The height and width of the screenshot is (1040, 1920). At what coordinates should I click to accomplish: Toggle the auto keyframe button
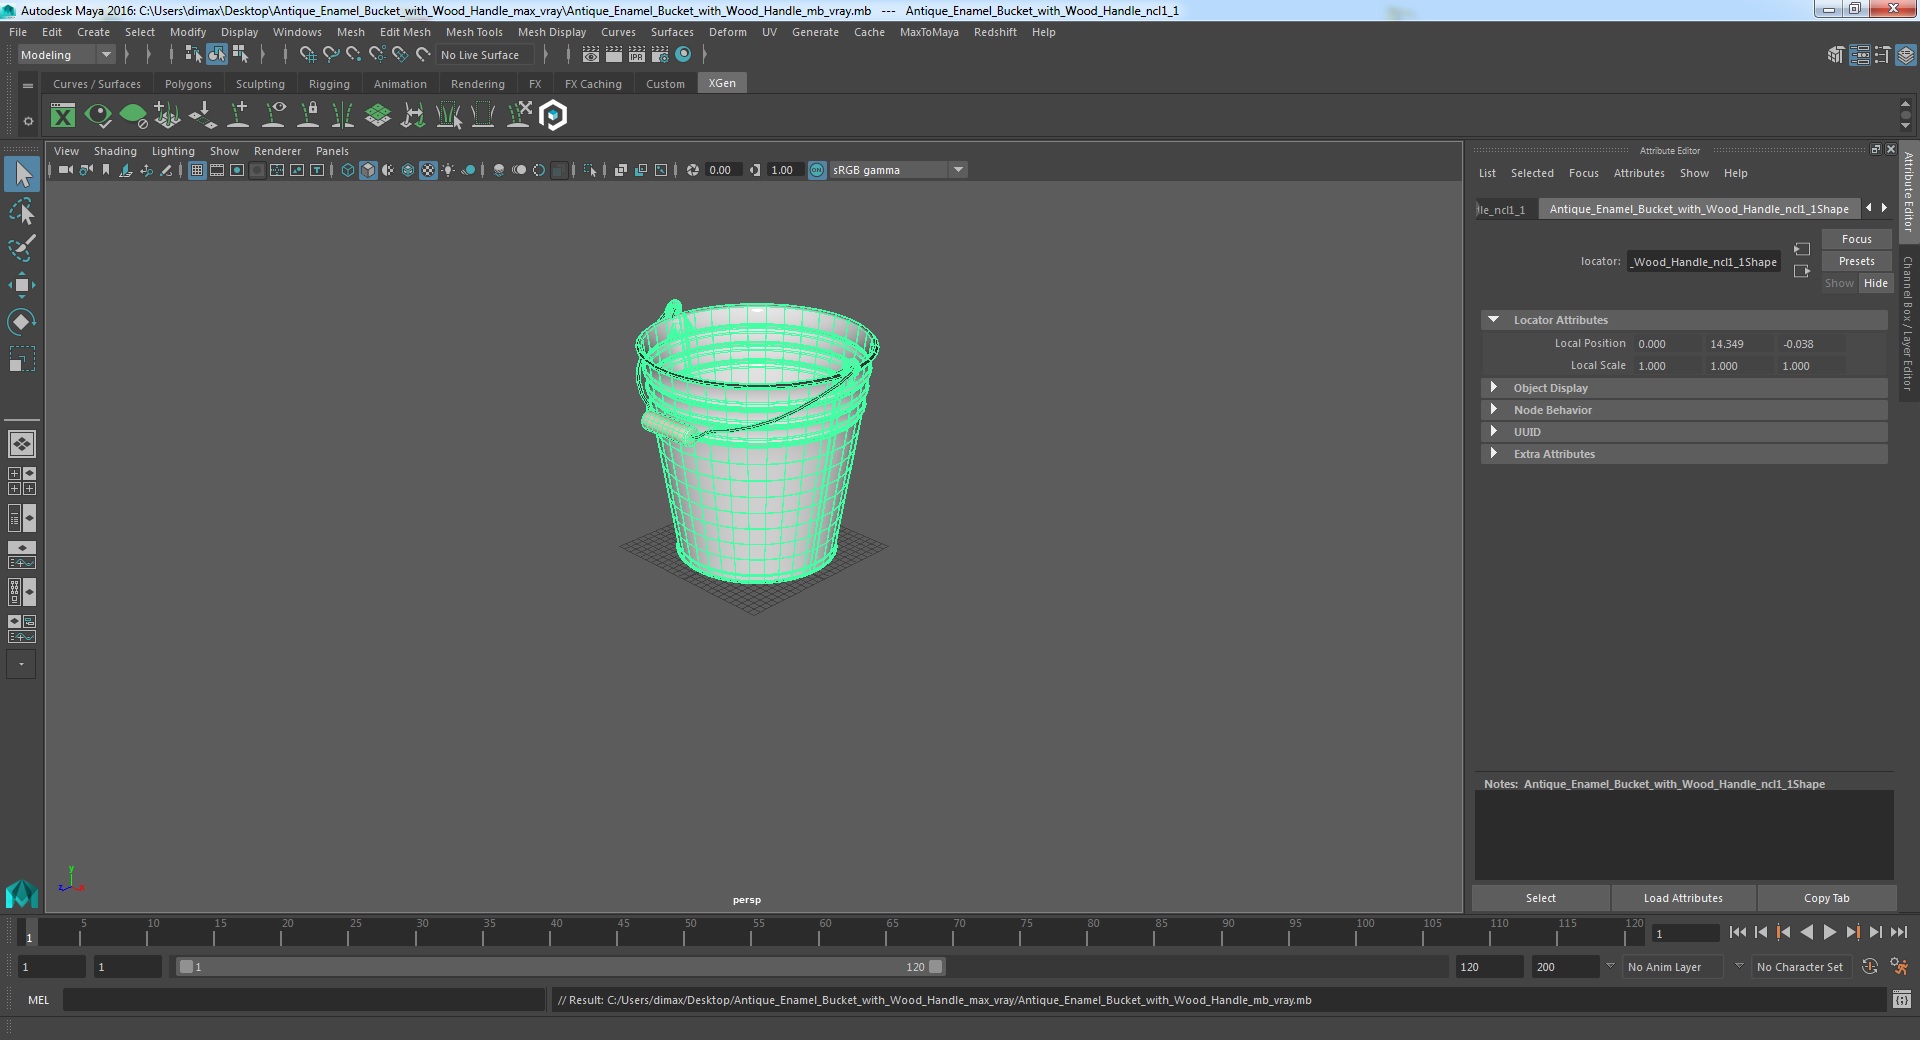(1869, 967)
